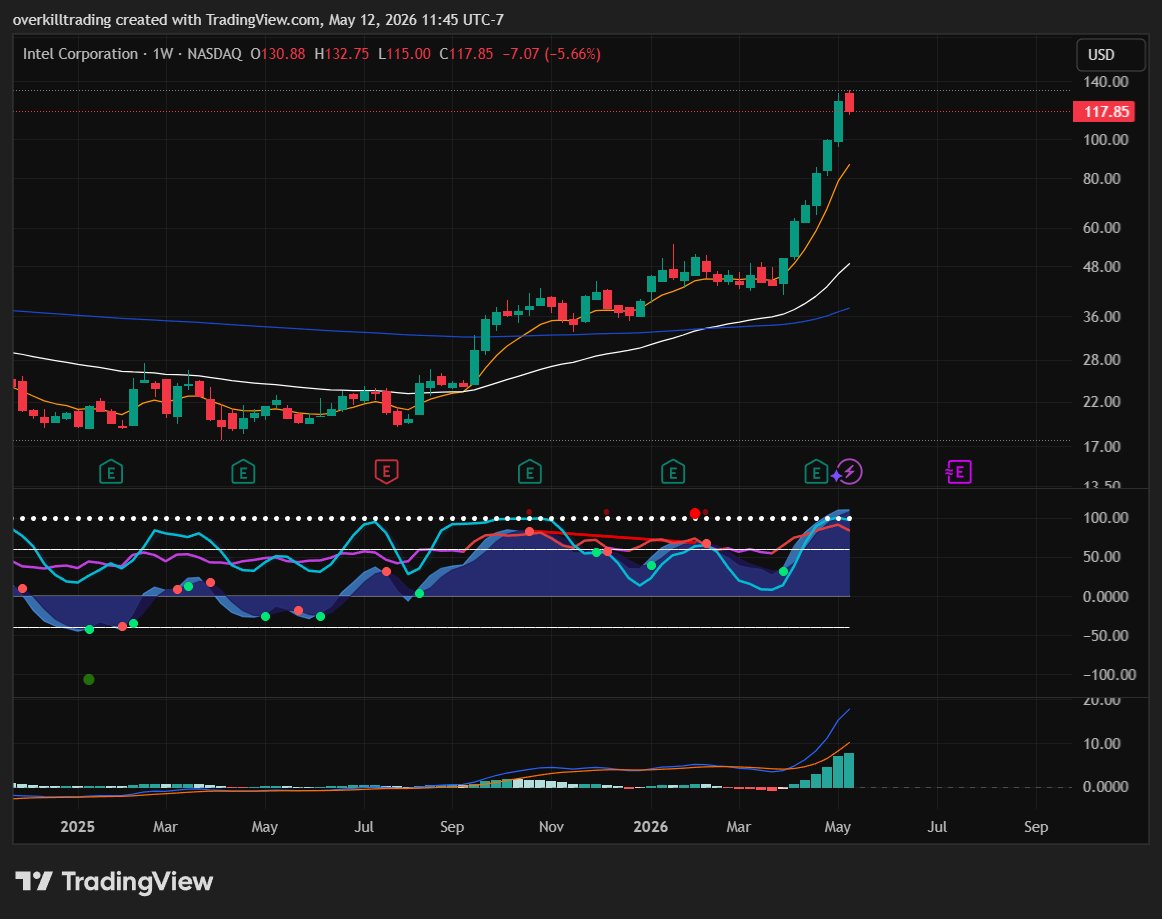
Task: Open the green earnings icon before Mar 2025
Action: coord(111,471)
